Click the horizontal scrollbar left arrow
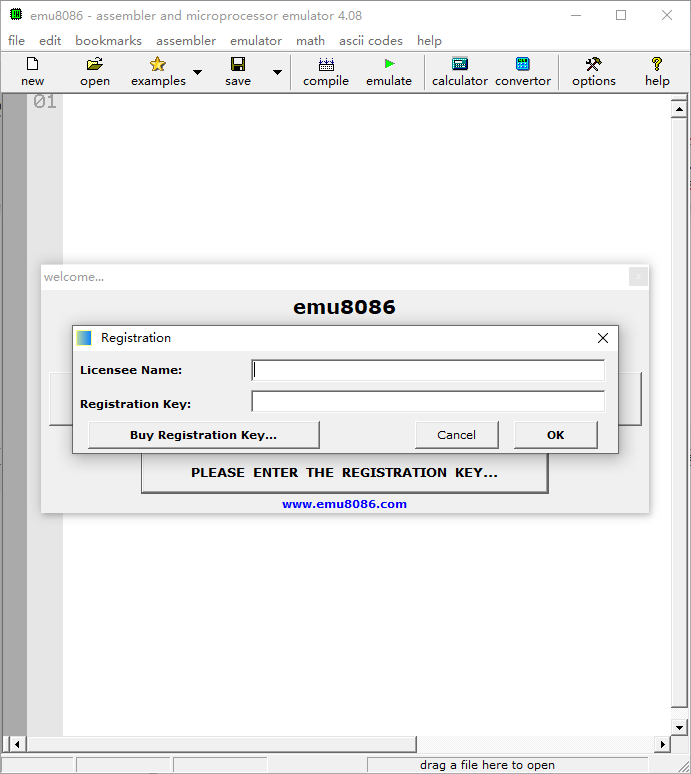 coord(17,744)
